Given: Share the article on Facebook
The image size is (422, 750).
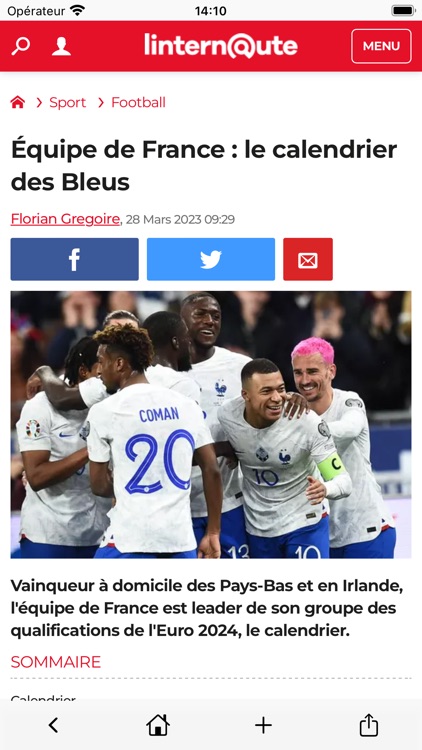Looking at the screenshot, I should tap(75, 259).
